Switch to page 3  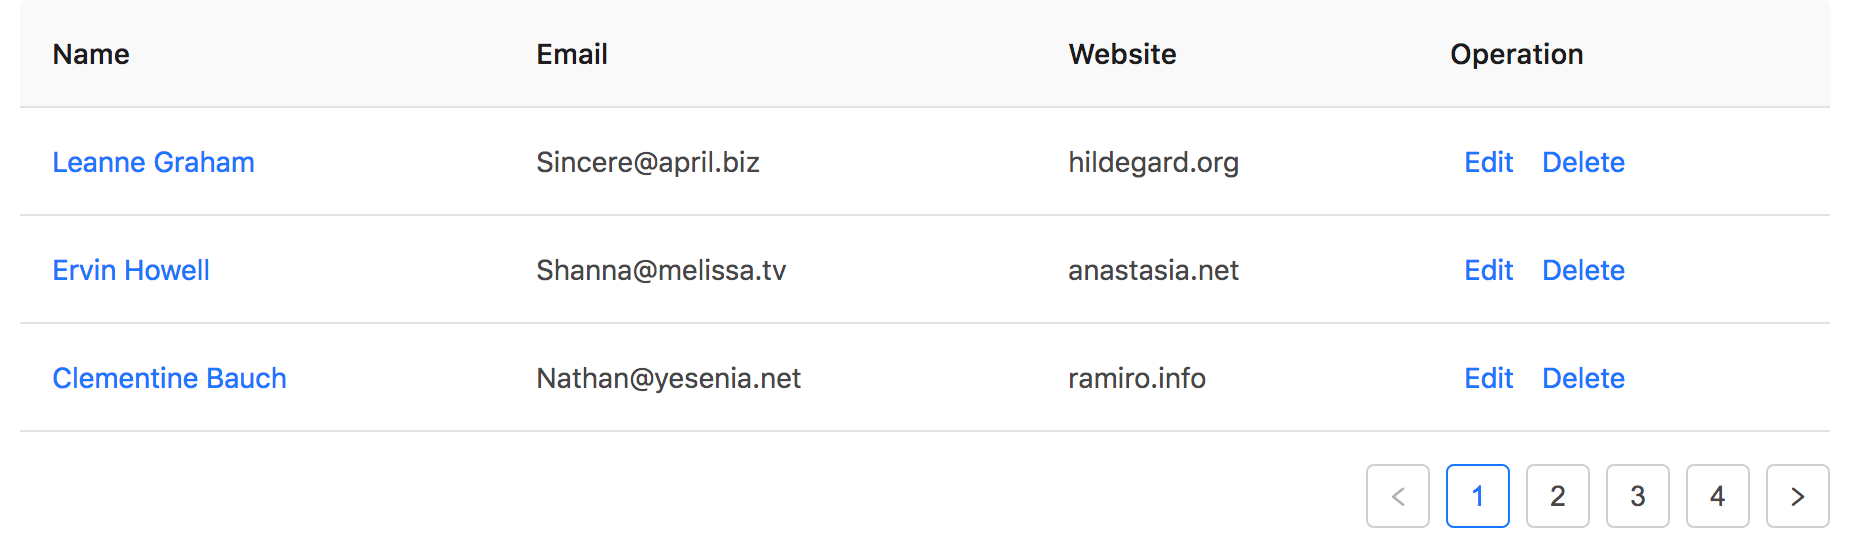point(1637,496)
